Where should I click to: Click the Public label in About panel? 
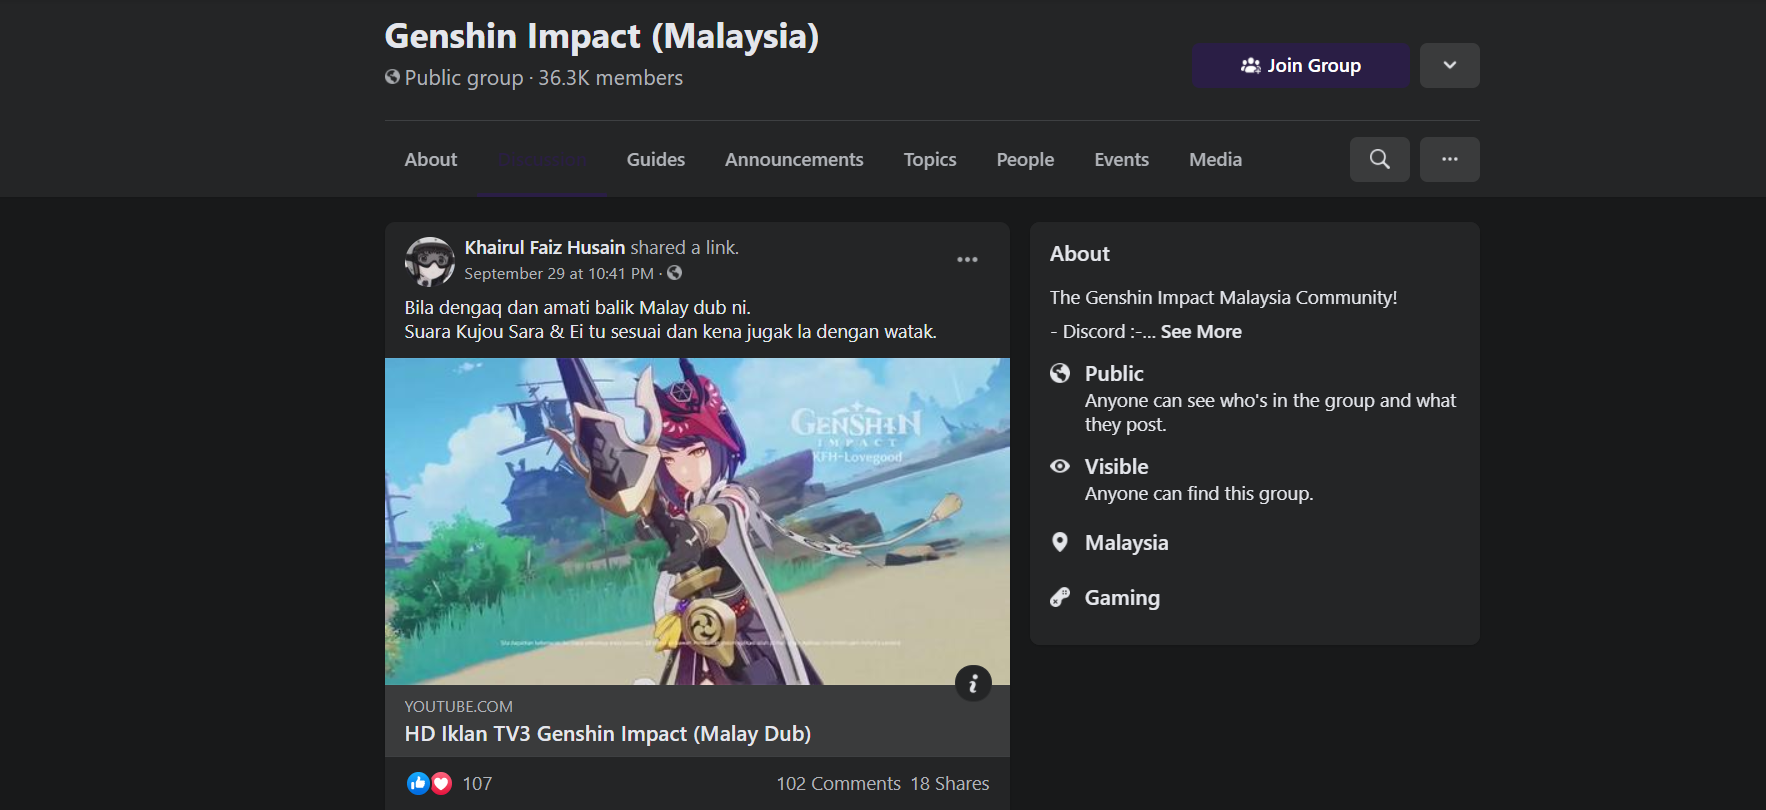pyautogui.click(x=1114, y=374)
